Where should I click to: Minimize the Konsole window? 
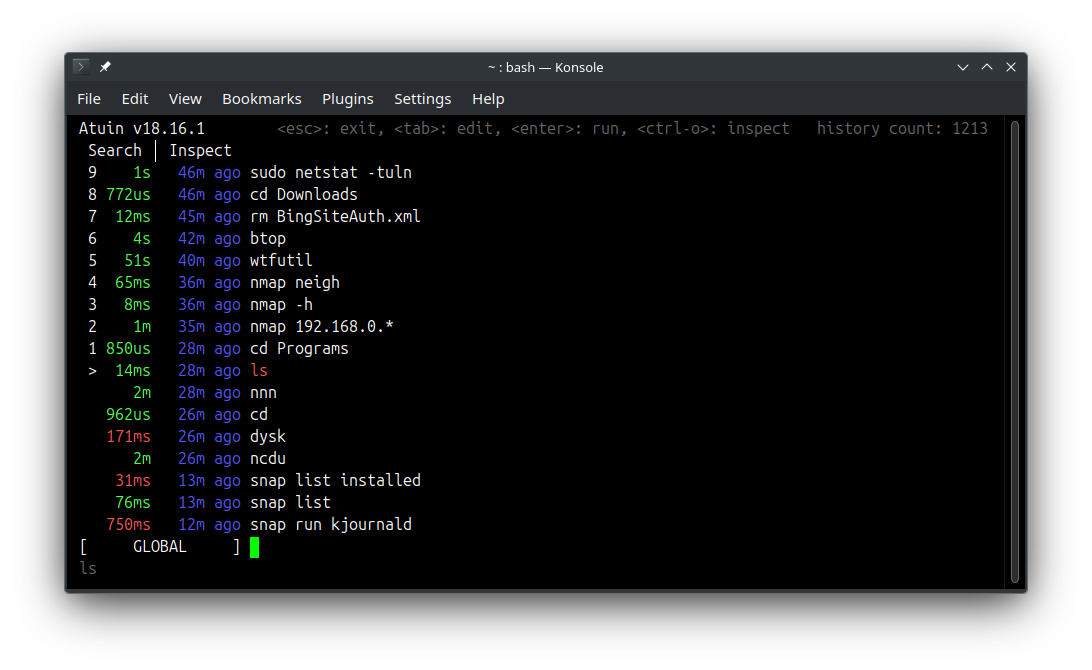[x=962, y=67]
